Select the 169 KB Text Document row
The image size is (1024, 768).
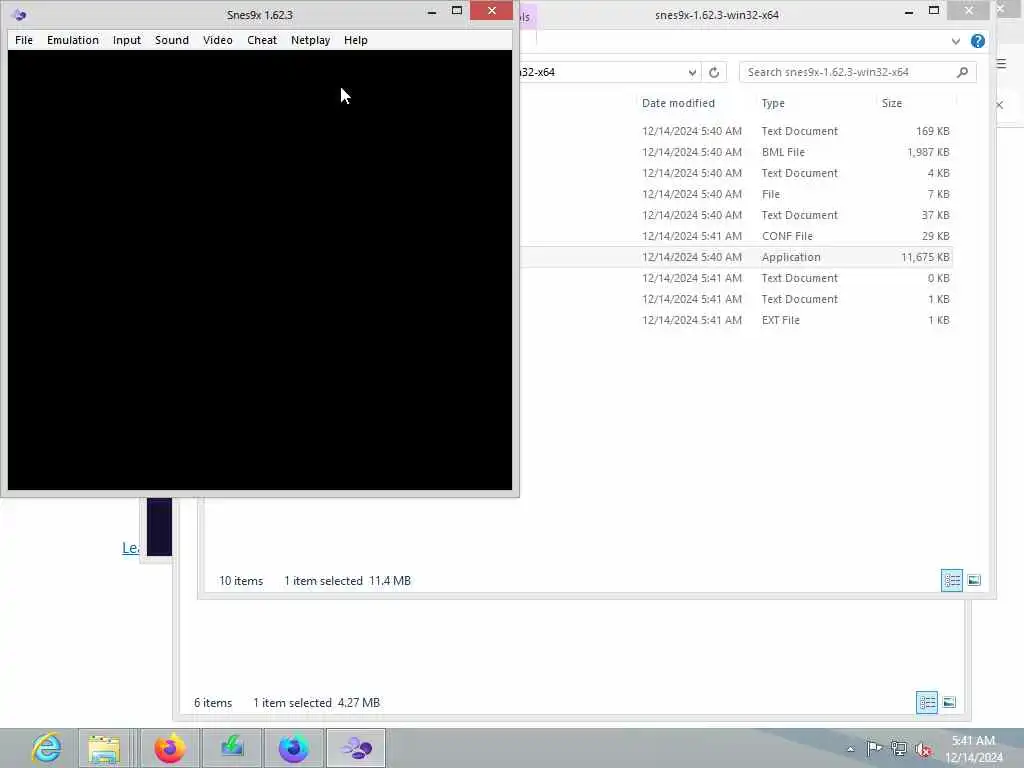pyautogui.click(x=737, y=131)
